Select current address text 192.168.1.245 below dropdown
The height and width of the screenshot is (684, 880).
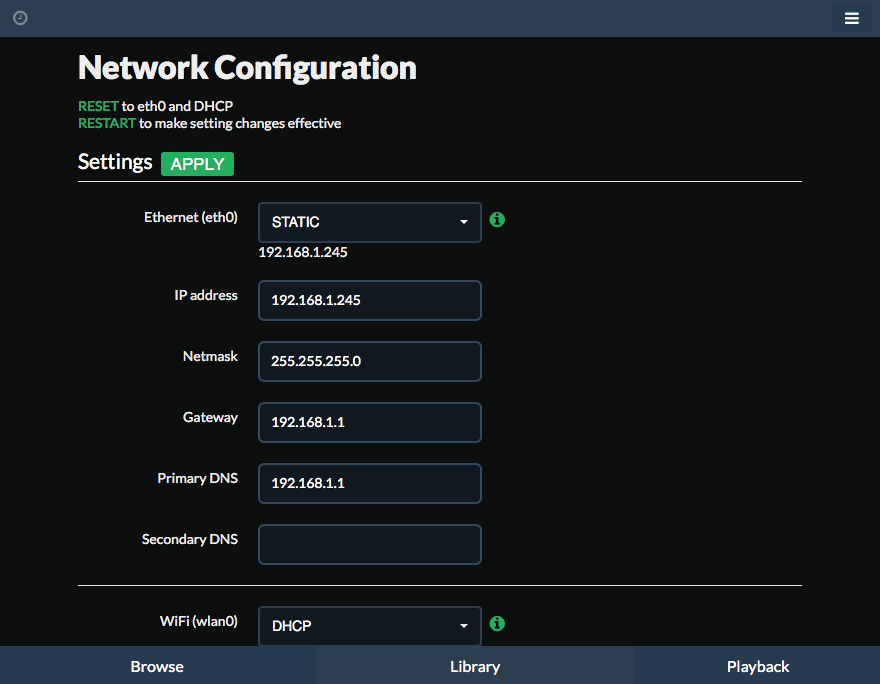pyautogui.click(x=303, y=252)
